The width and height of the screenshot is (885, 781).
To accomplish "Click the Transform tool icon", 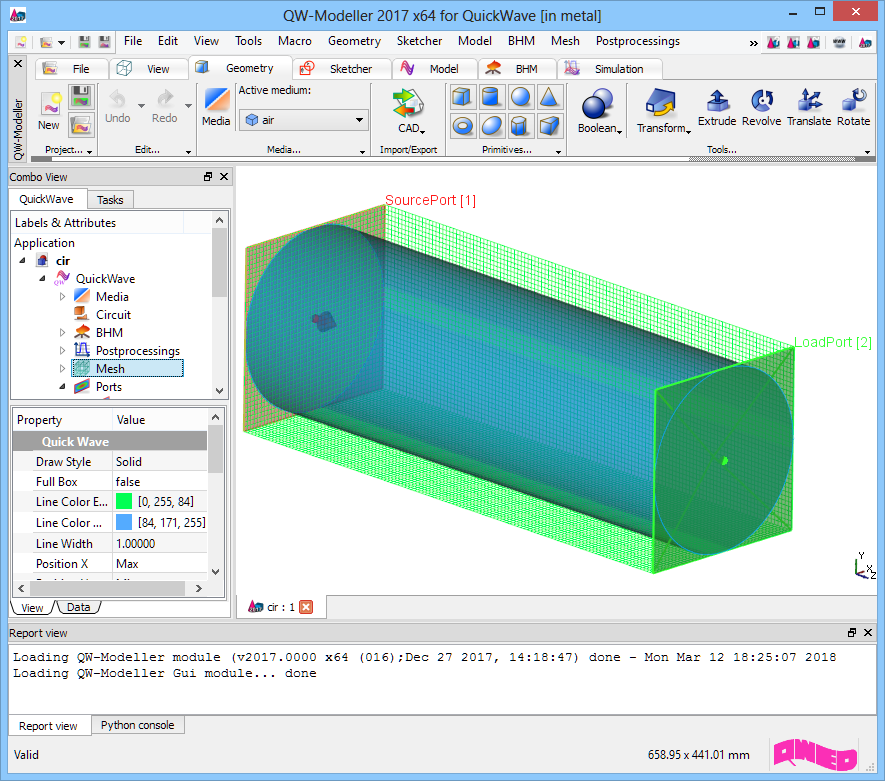I will tap(662, 111).
